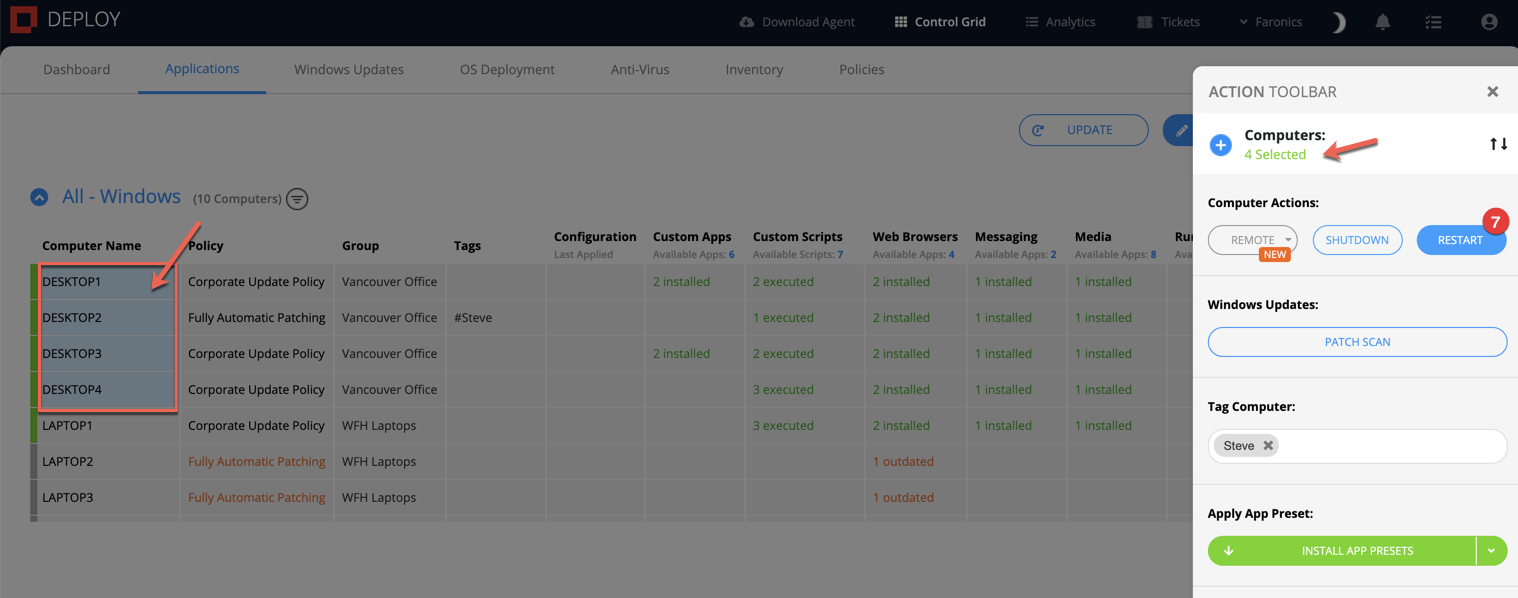
Task: Click the Configuration column header
Action: pos(595,237)
